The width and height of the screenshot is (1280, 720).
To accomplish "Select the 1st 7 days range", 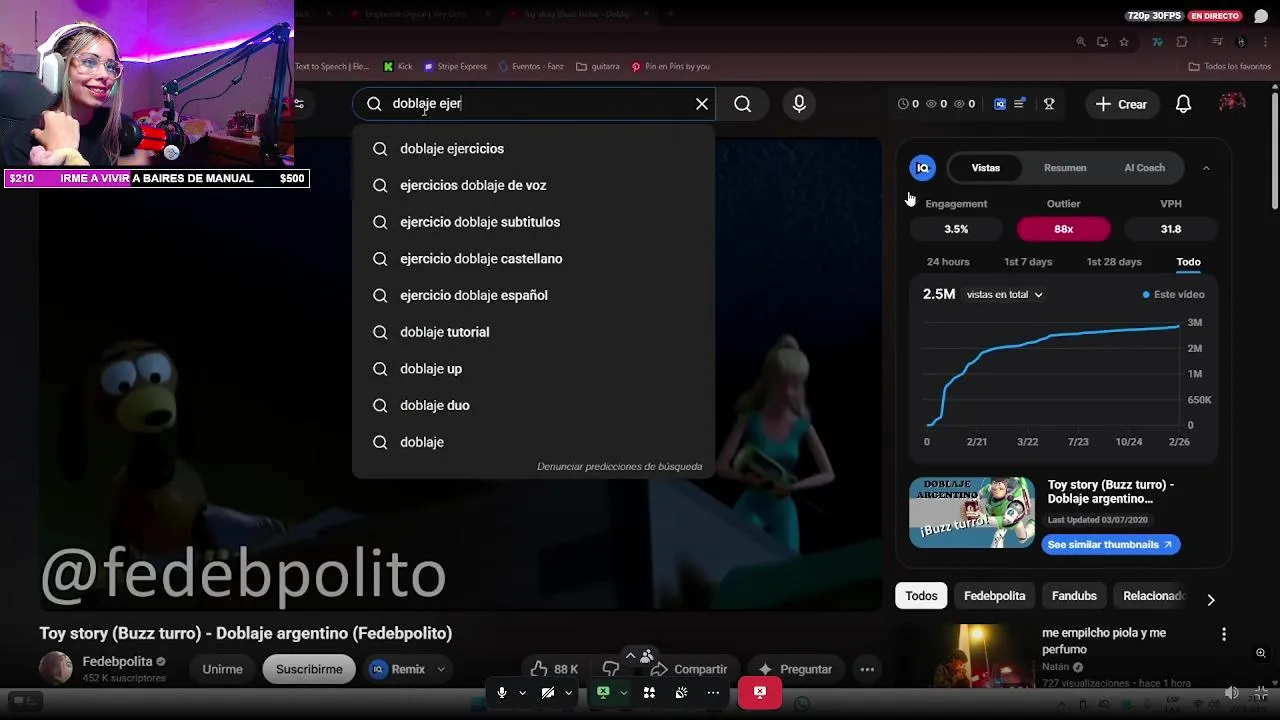I will pyautogui.click(x=1028, y=262).
